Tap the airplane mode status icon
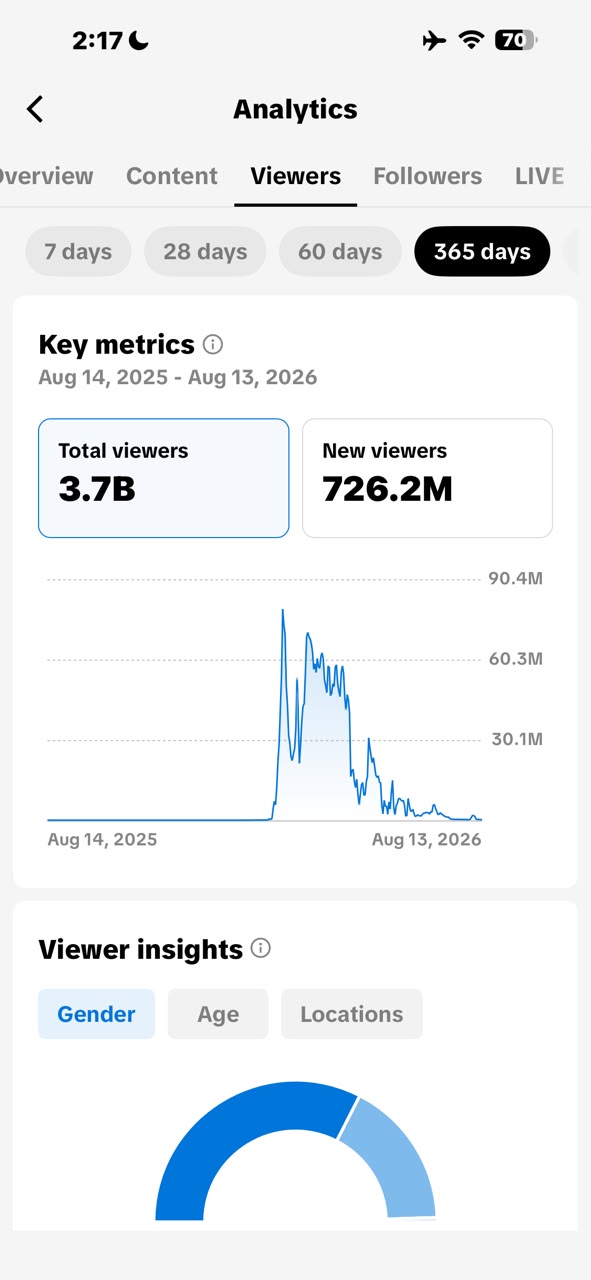 point(434,41)
